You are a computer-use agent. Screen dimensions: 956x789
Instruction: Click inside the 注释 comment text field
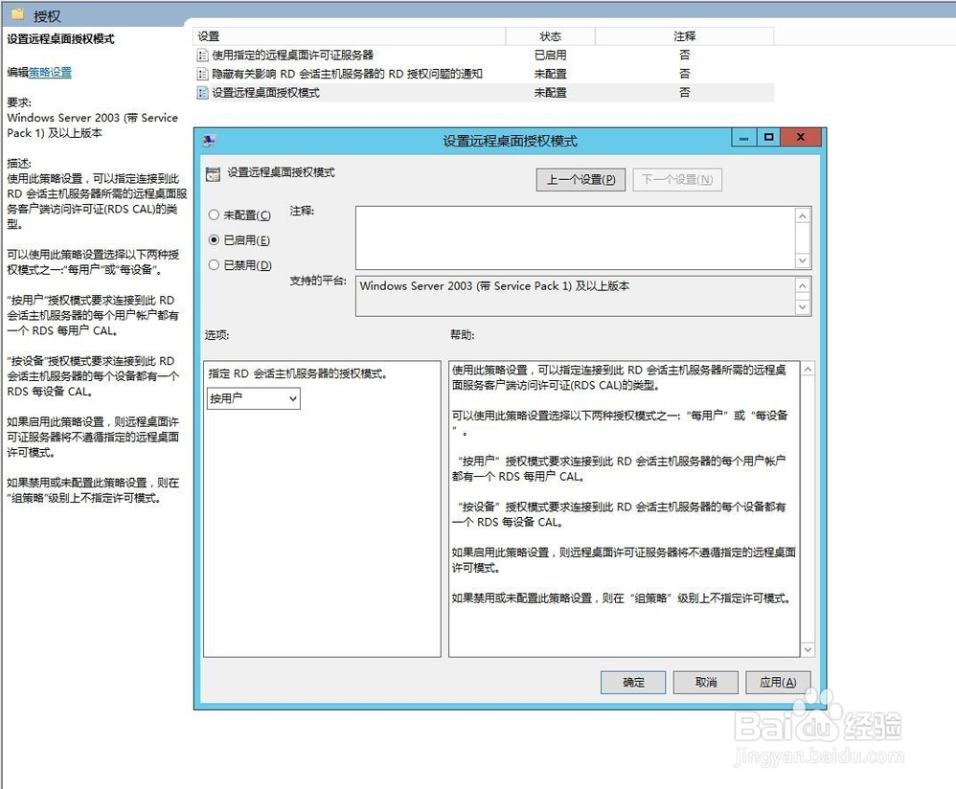[576, 238]
